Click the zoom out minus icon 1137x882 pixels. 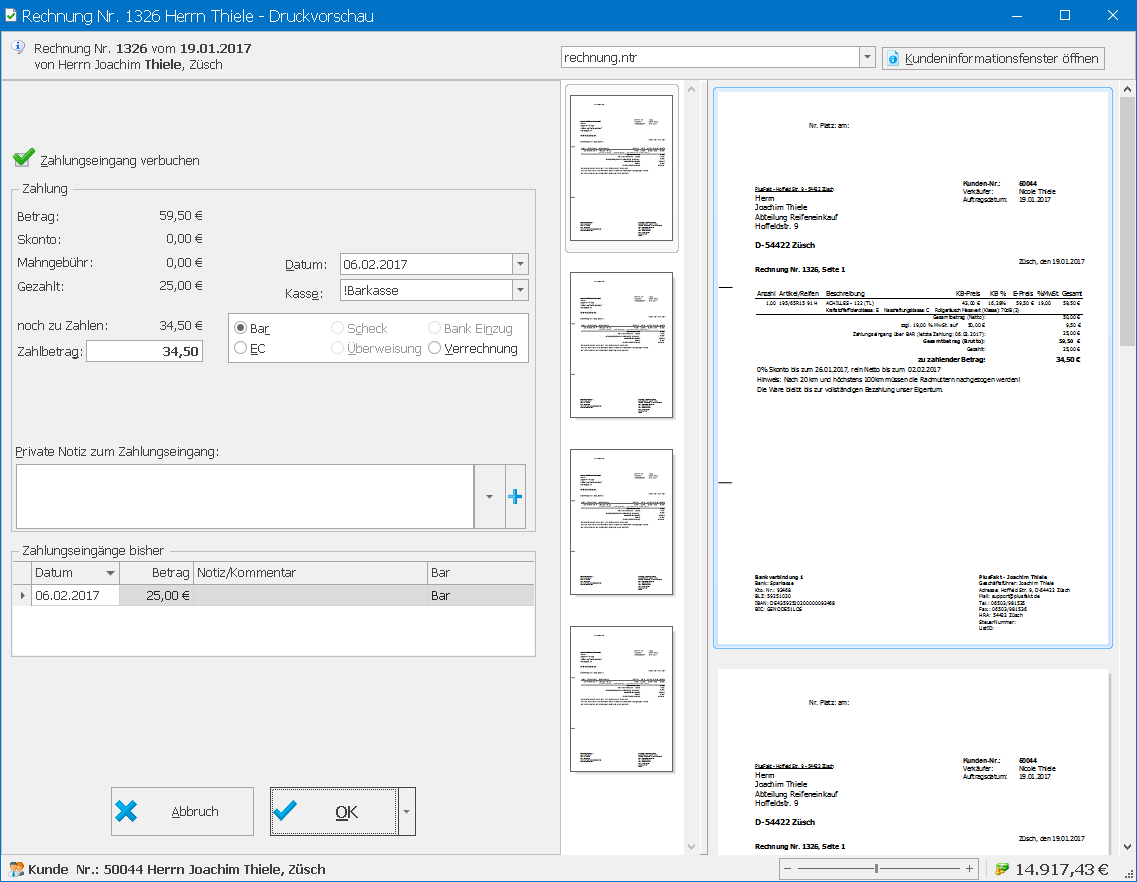click(x=787, y=868)
